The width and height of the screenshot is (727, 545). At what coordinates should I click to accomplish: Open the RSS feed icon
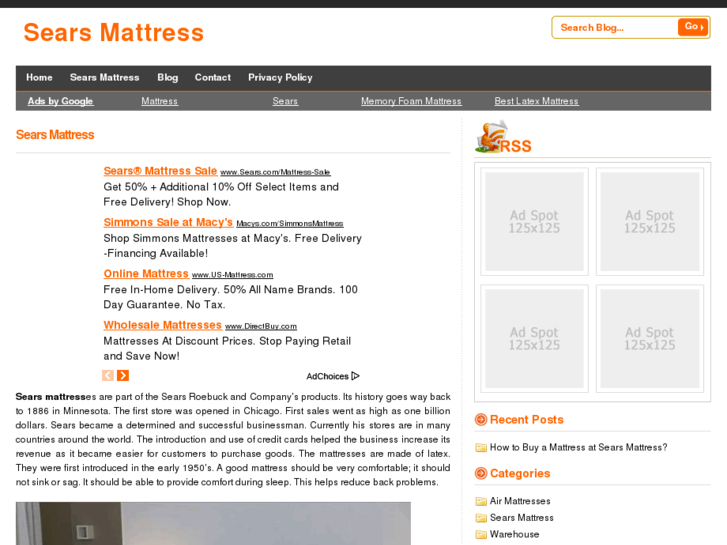click(491, 136)
